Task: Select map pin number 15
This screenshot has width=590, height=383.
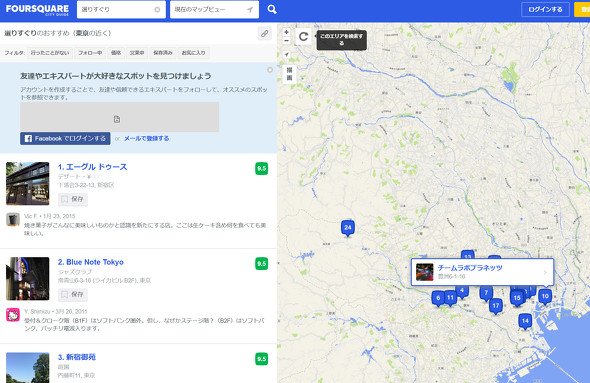Action: [517, 298]
